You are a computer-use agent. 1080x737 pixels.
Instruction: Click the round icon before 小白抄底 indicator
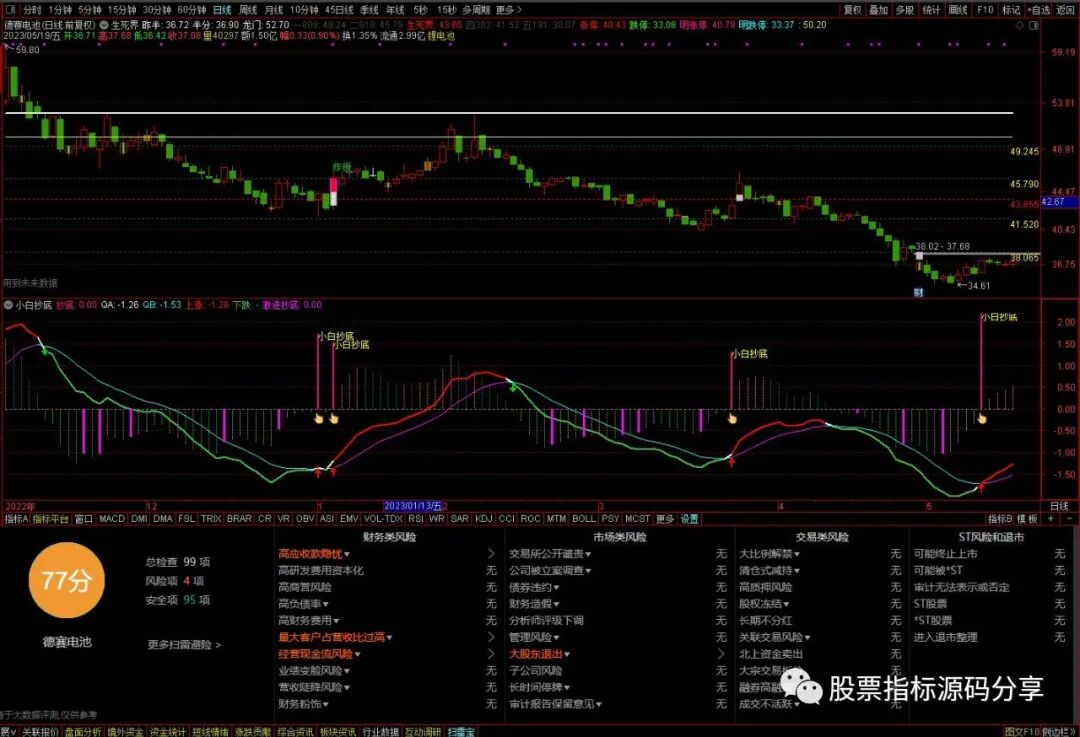(x=9, y=304)
